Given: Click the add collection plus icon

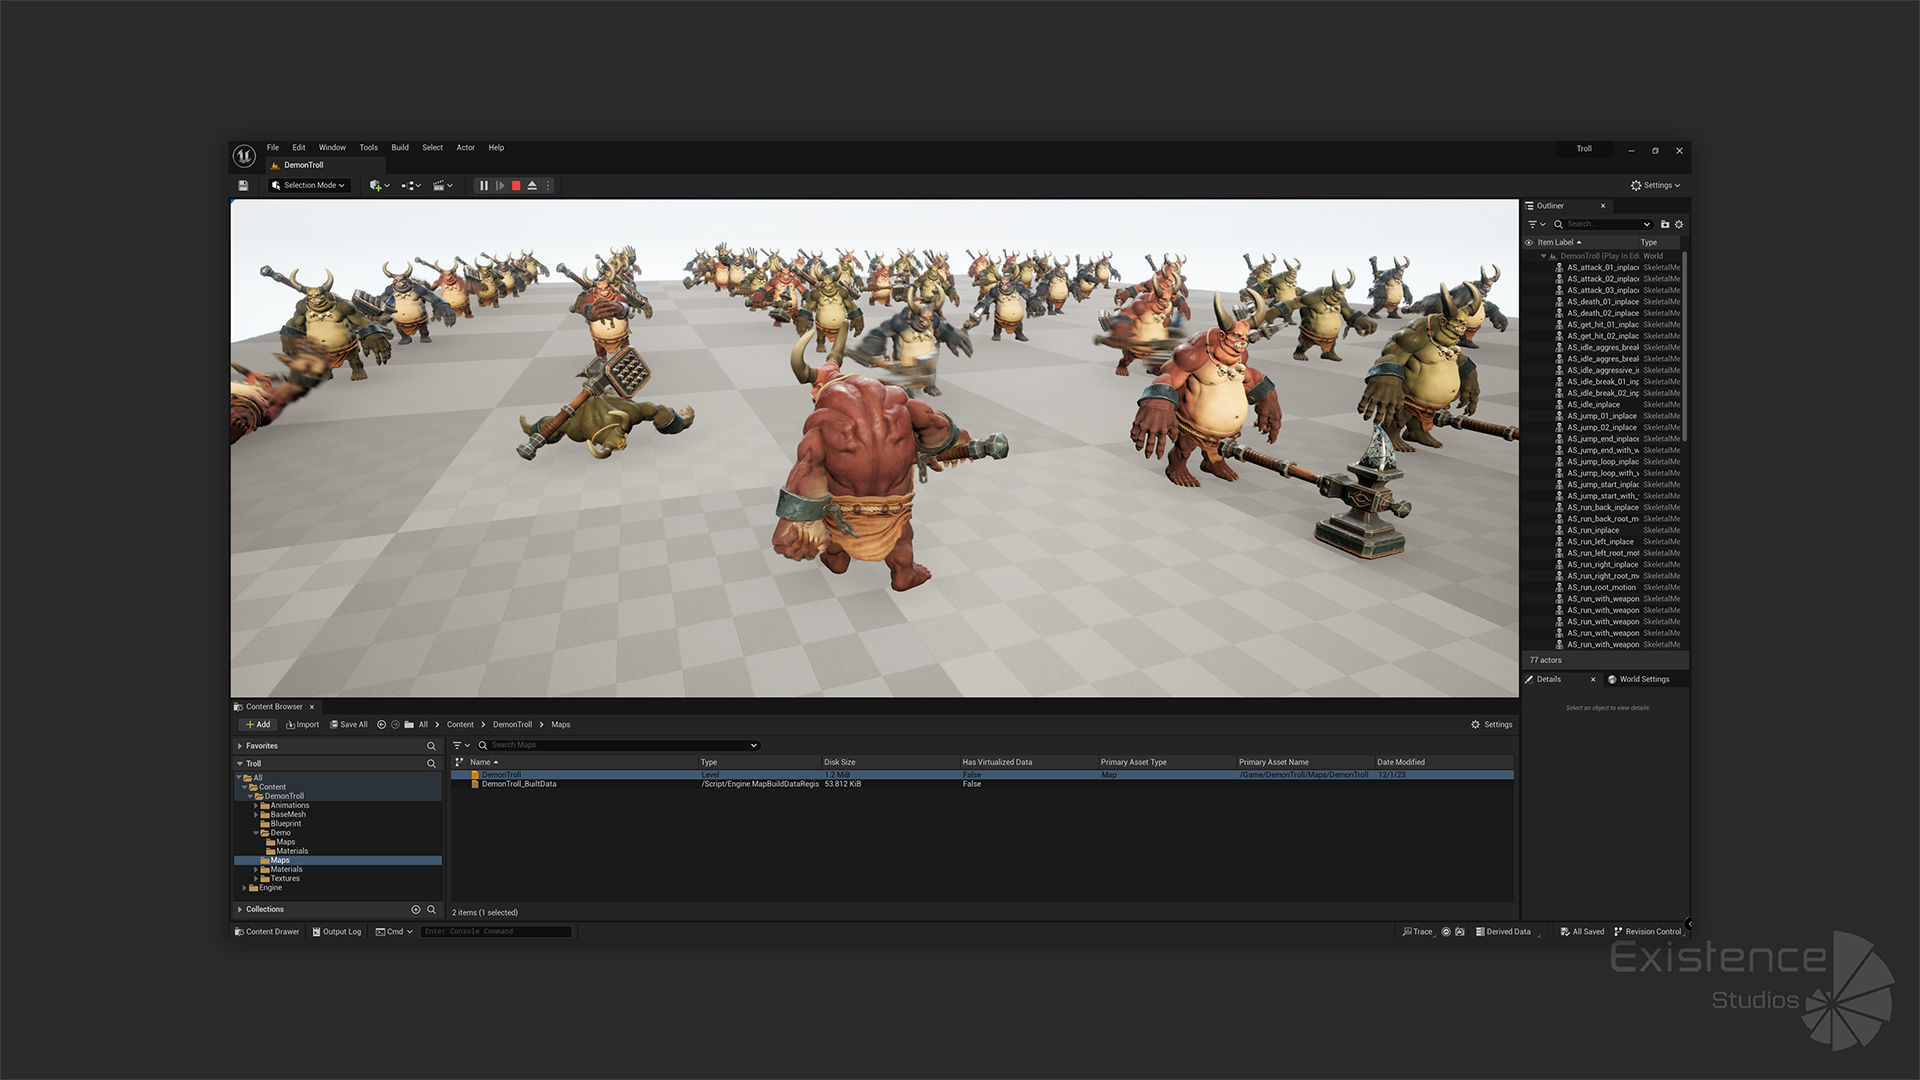Looking at the screenshot, I should point(415,910).
